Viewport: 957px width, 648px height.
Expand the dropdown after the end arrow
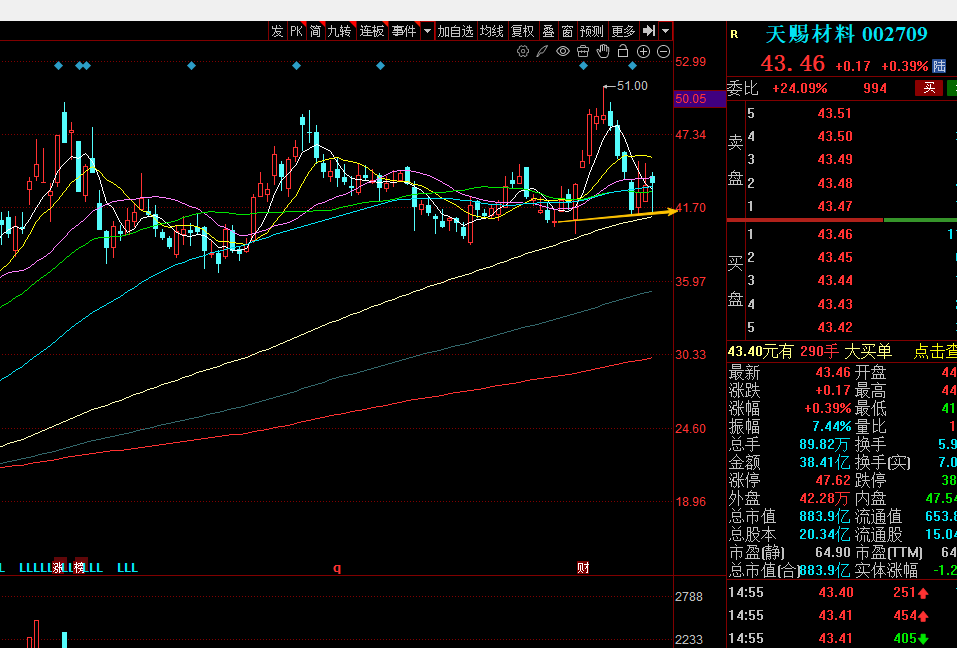click(x=665, y=31)
